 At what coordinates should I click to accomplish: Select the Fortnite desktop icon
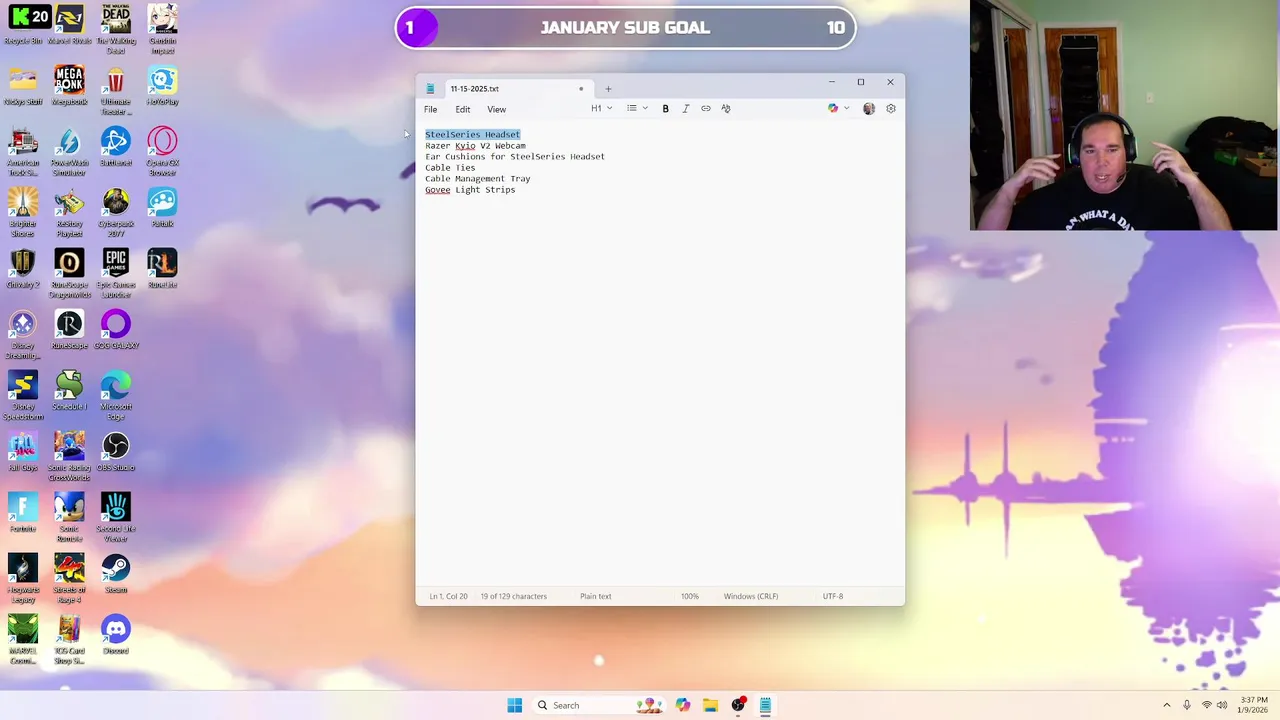[x=23, y=514]
